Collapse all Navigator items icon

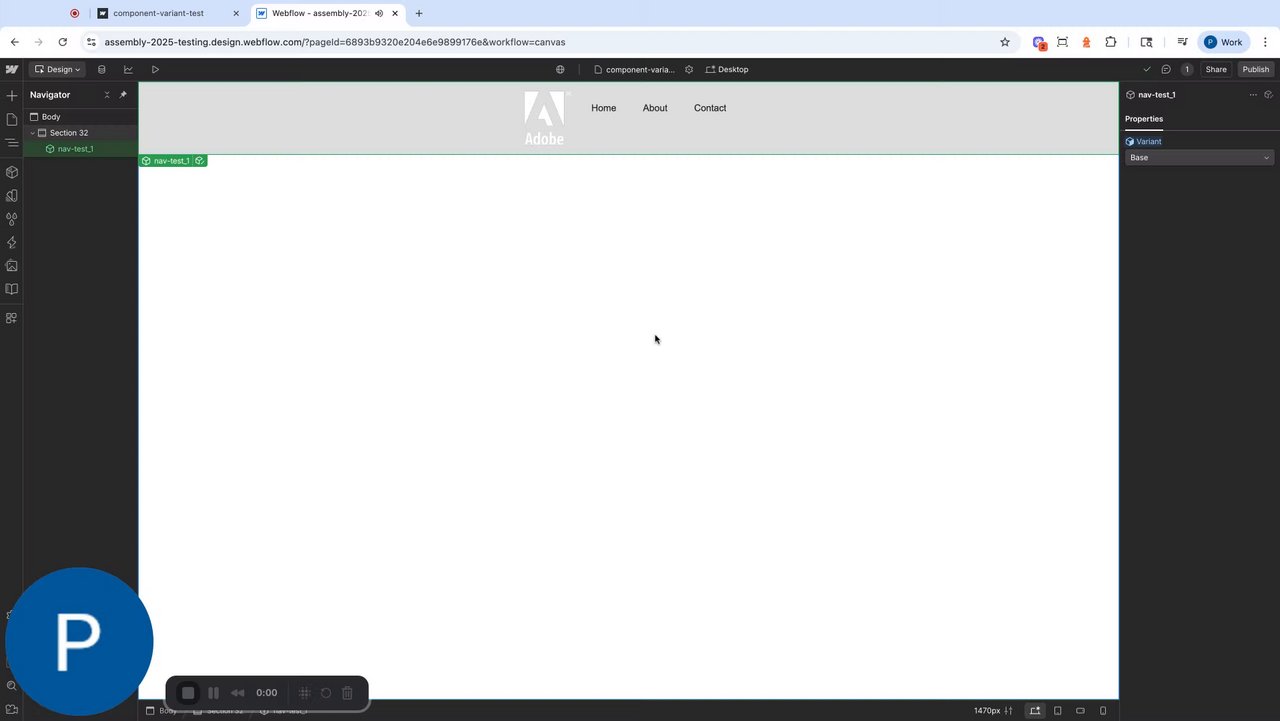click(x=107, y=95)
